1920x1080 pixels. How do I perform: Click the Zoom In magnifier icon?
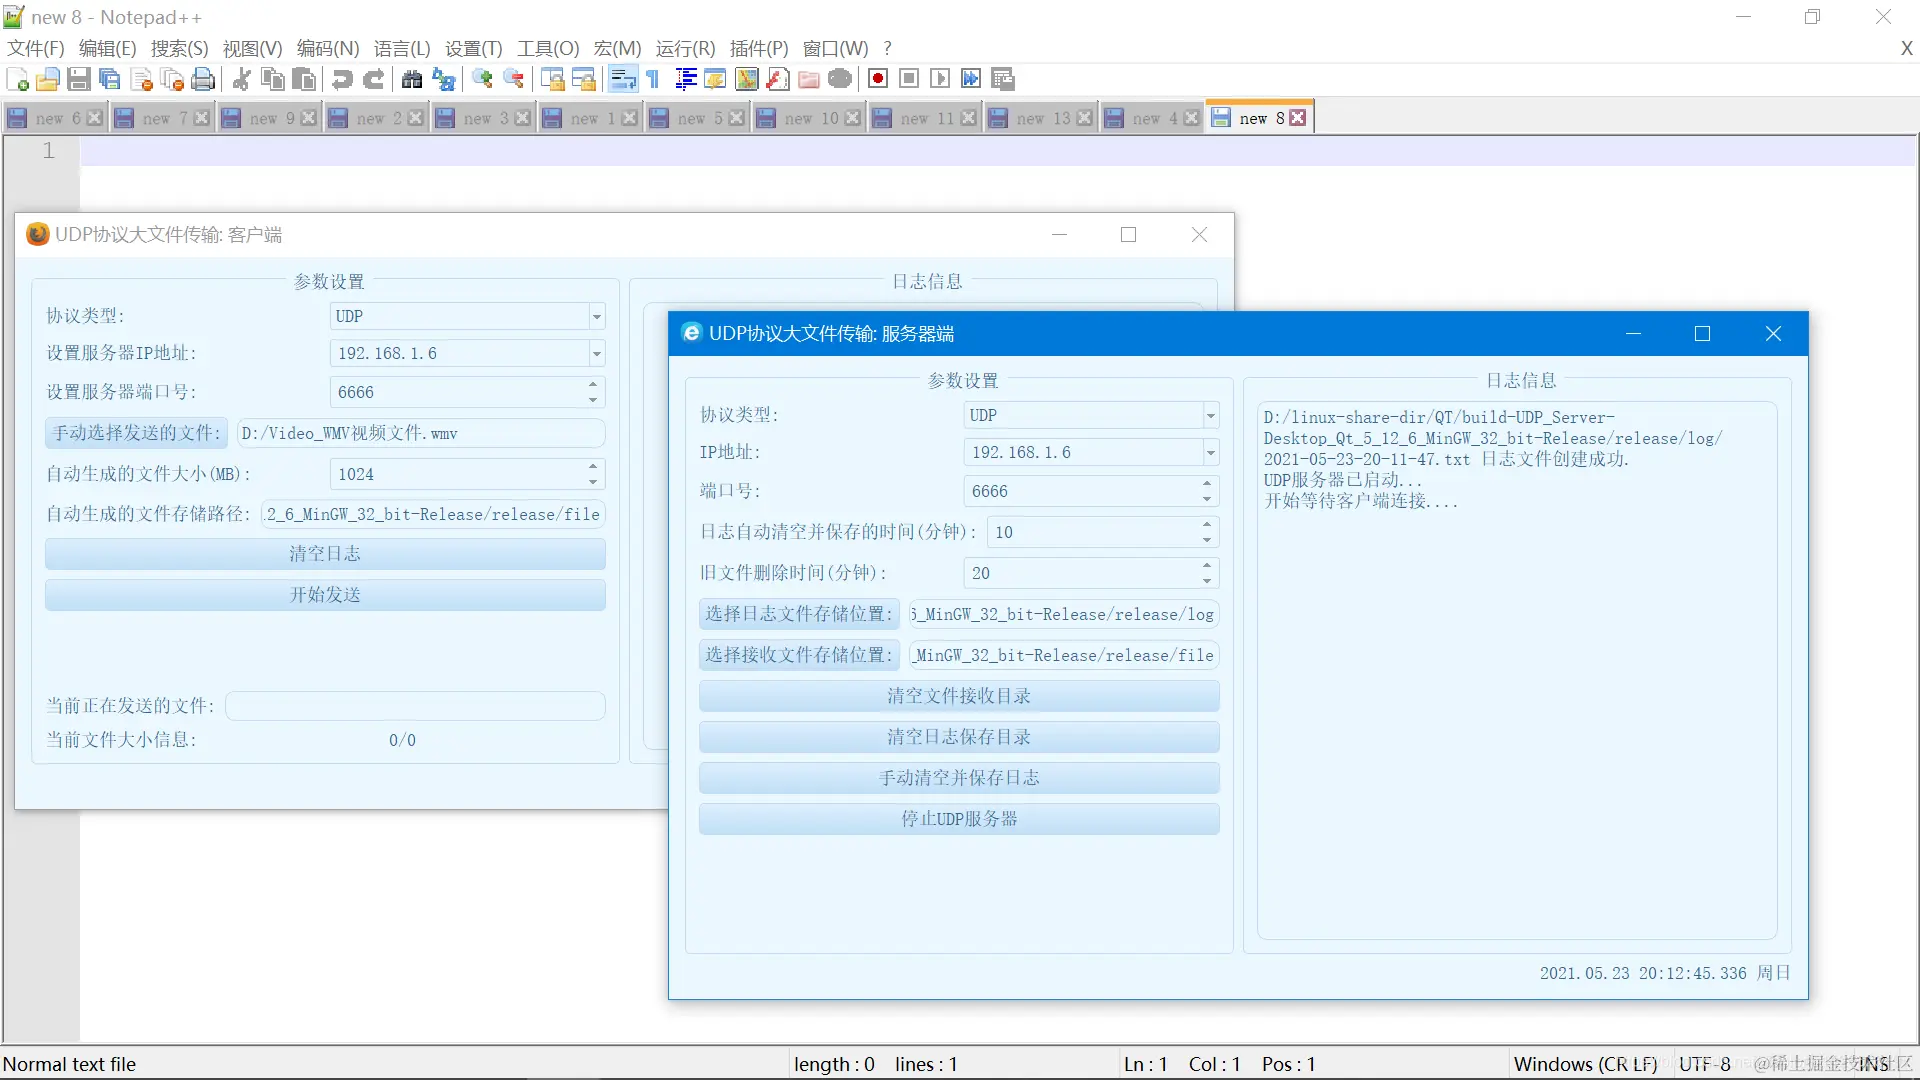pyautogui.click(x=482, y=79)
